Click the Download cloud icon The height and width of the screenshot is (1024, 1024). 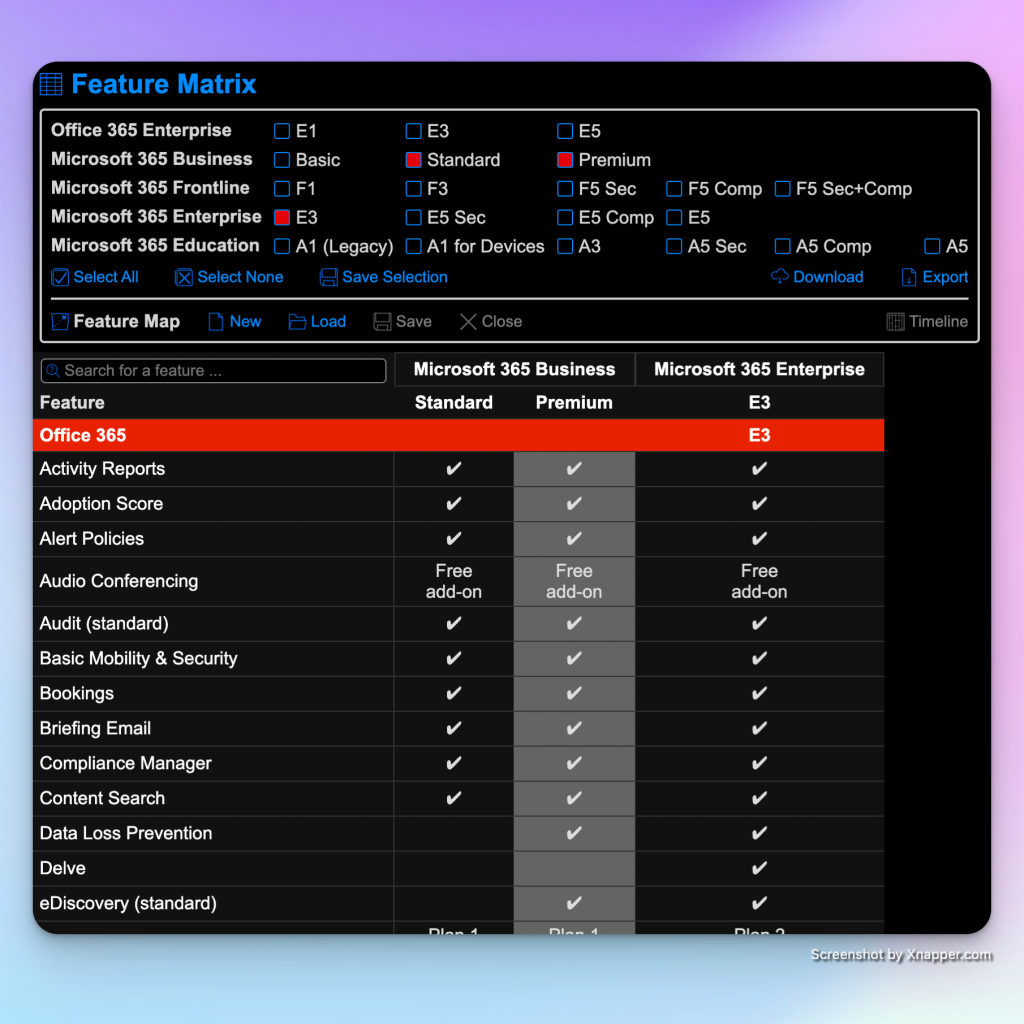(x=780, y=278)
